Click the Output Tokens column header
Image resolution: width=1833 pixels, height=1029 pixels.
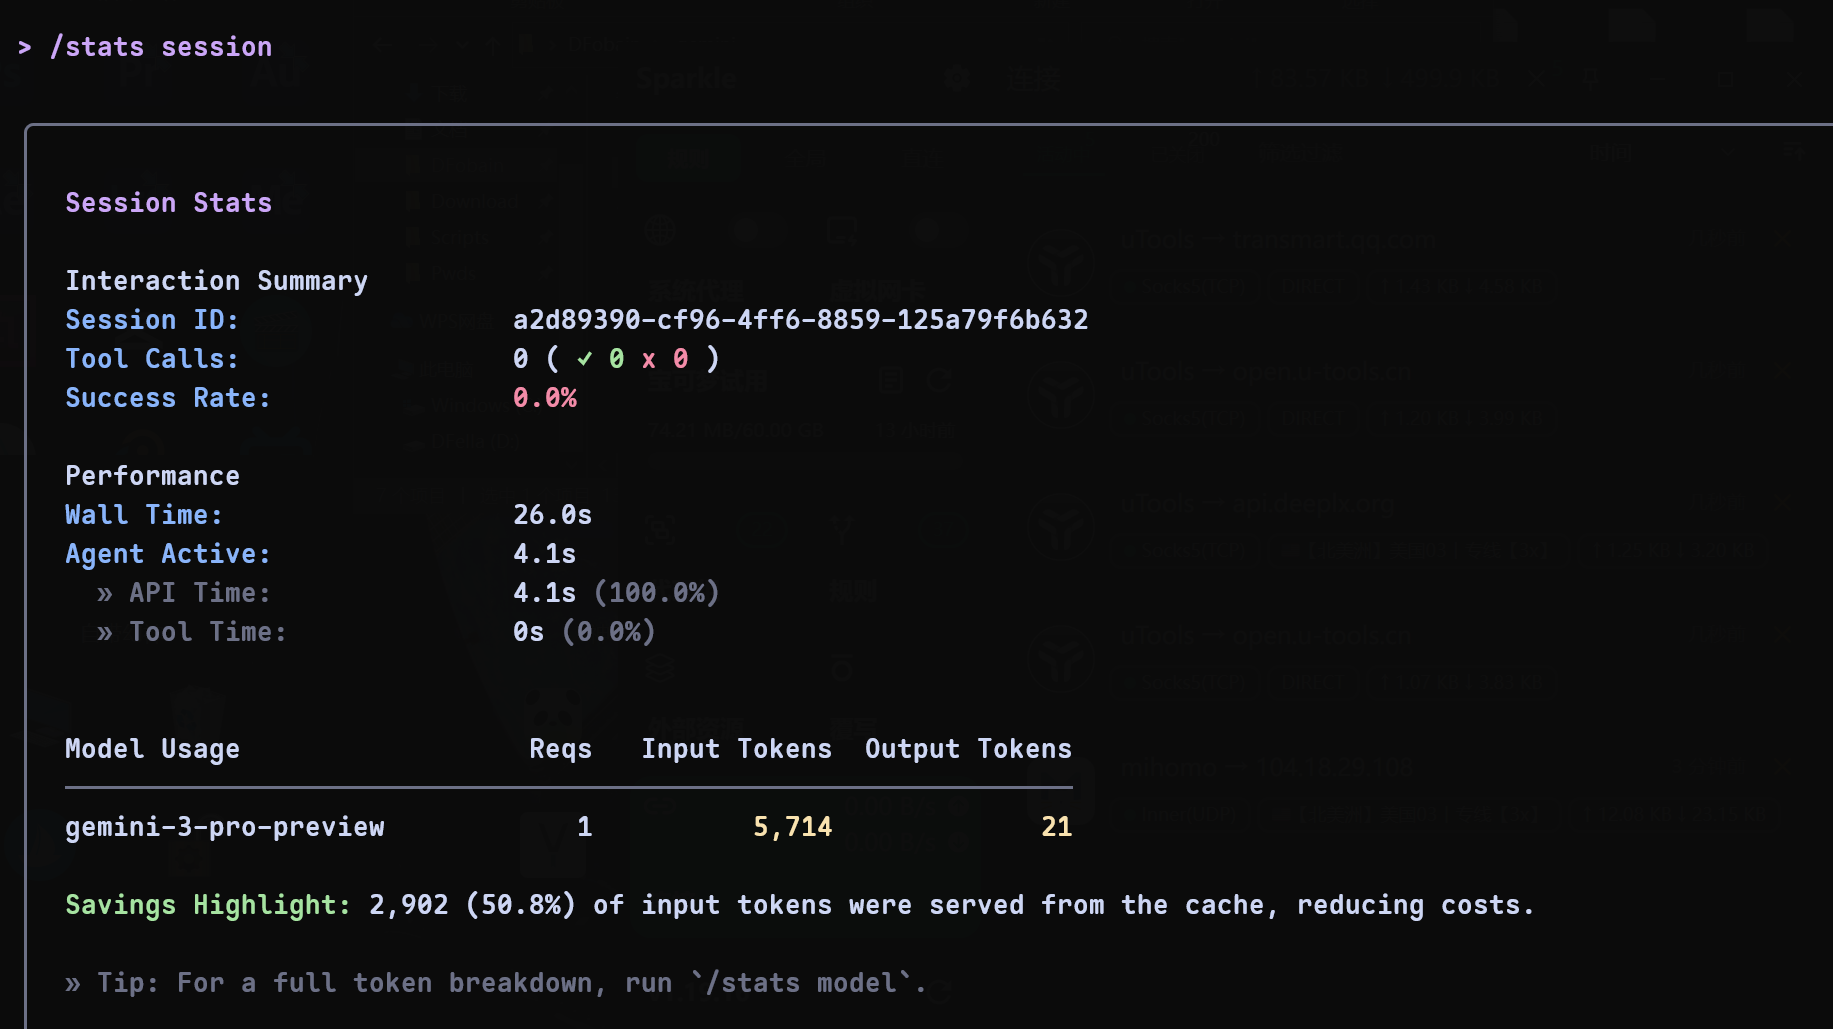(x=969, y=749)
